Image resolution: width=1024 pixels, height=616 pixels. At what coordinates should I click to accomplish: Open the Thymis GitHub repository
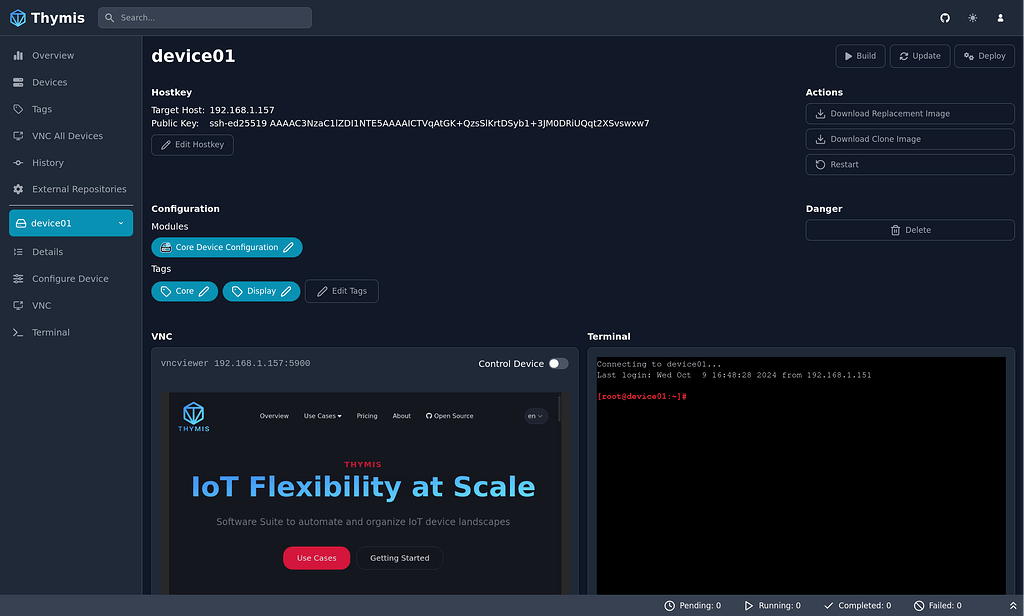(x=945, y=17)
